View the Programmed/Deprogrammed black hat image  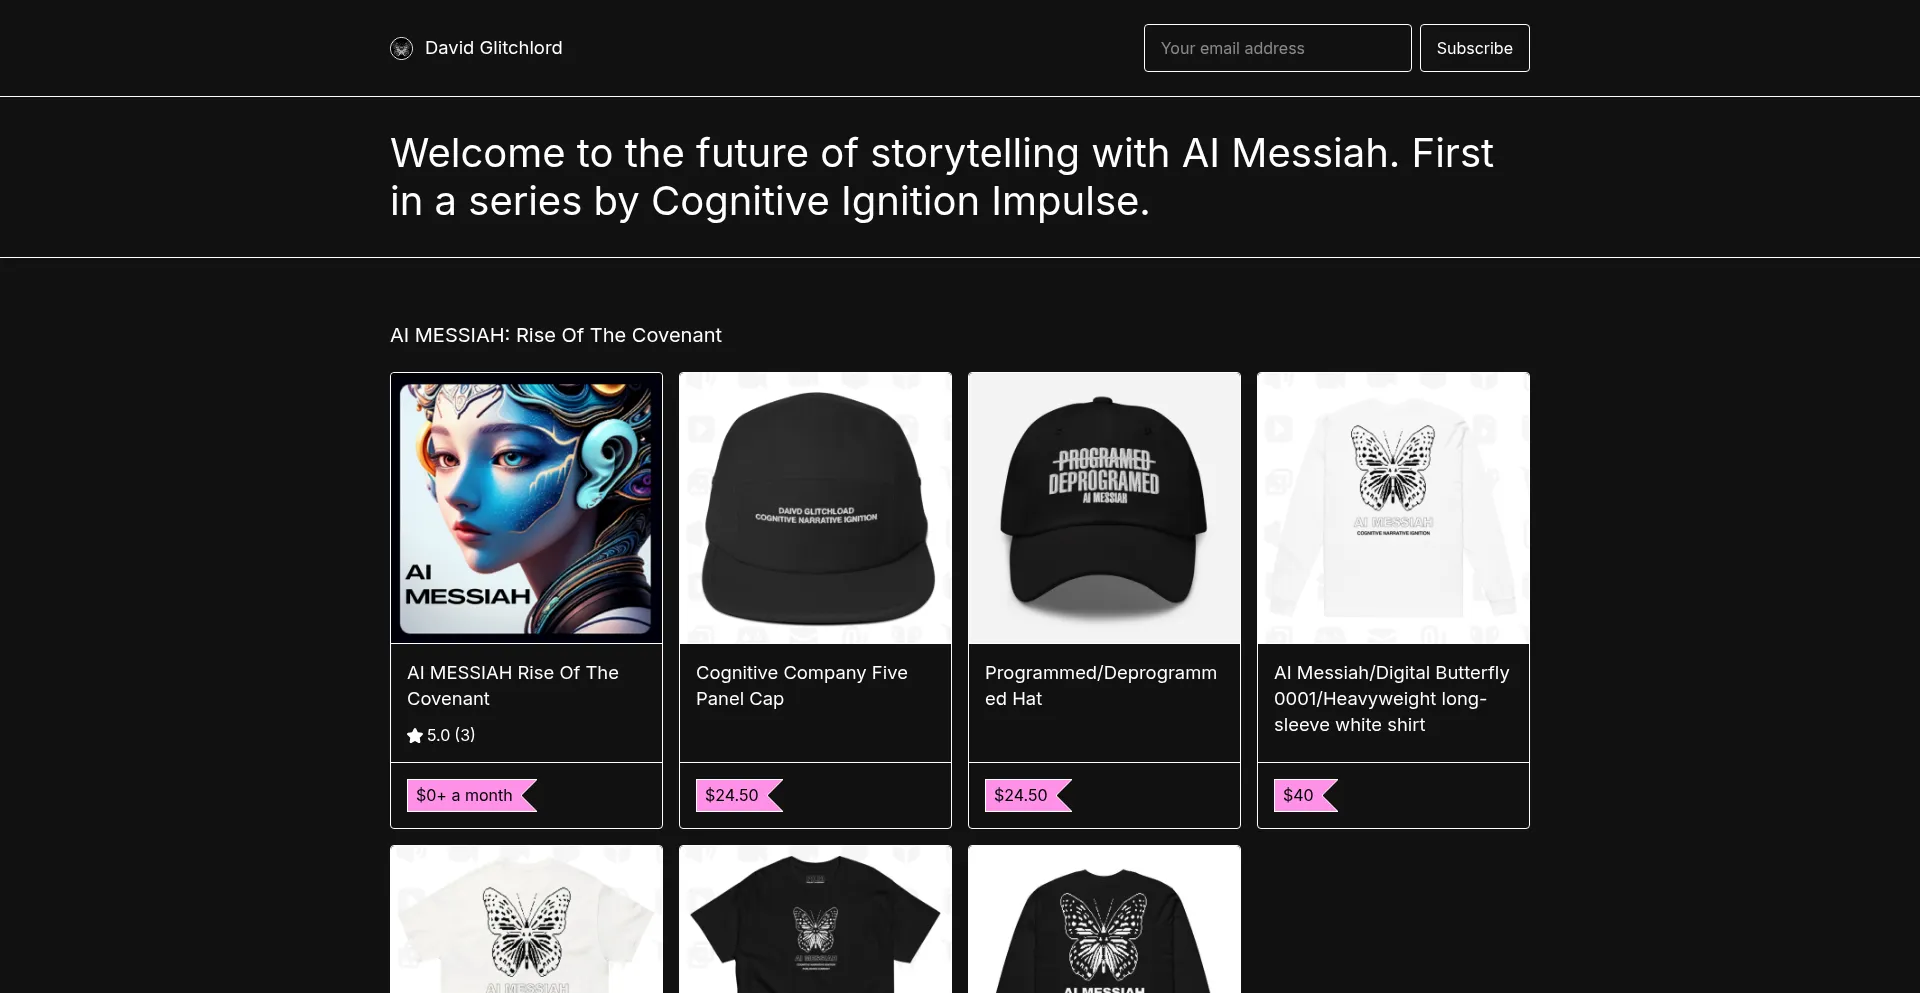point(1104,508)
